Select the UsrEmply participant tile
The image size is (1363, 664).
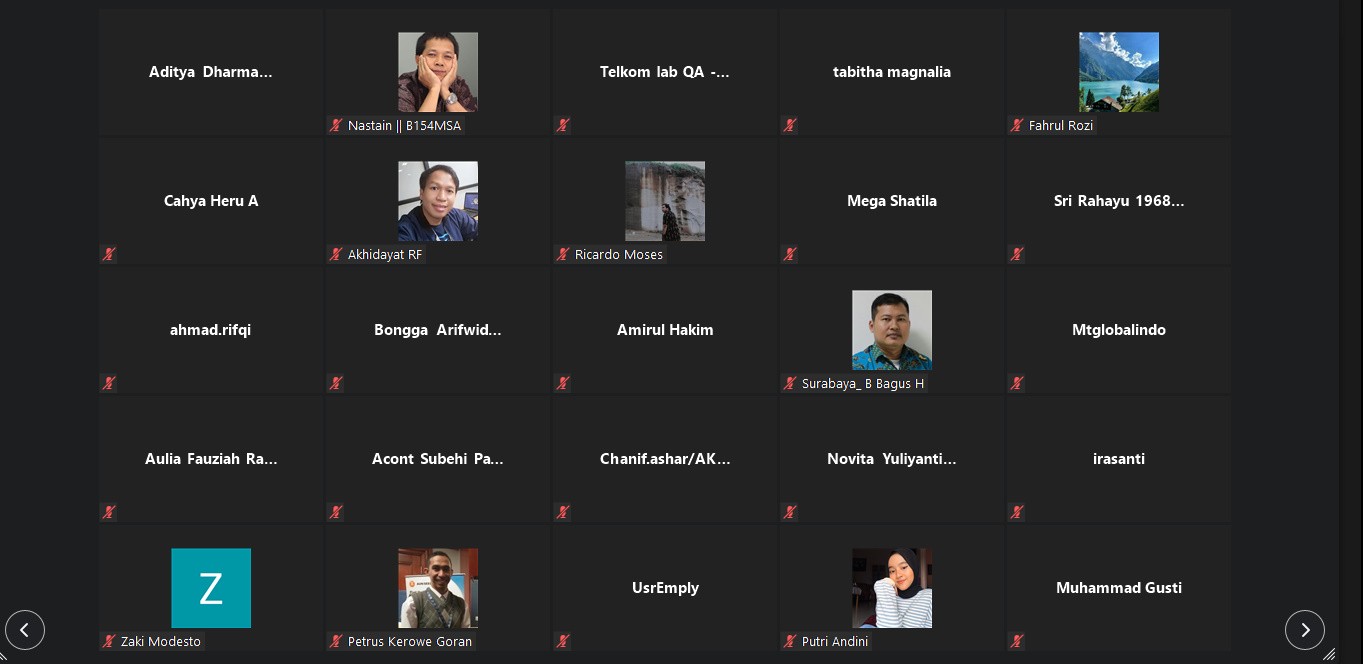(665, 588)
